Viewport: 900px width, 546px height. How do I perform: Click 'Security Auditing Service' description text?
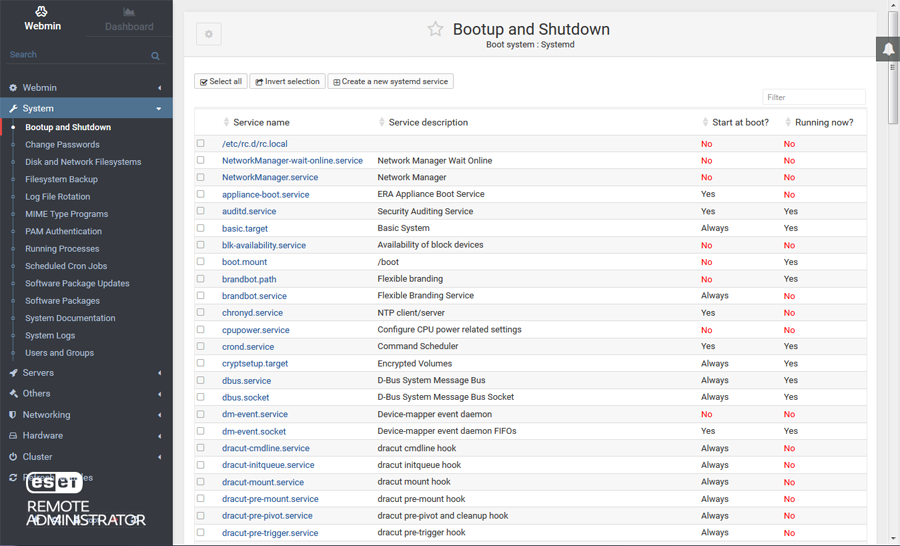425,211
